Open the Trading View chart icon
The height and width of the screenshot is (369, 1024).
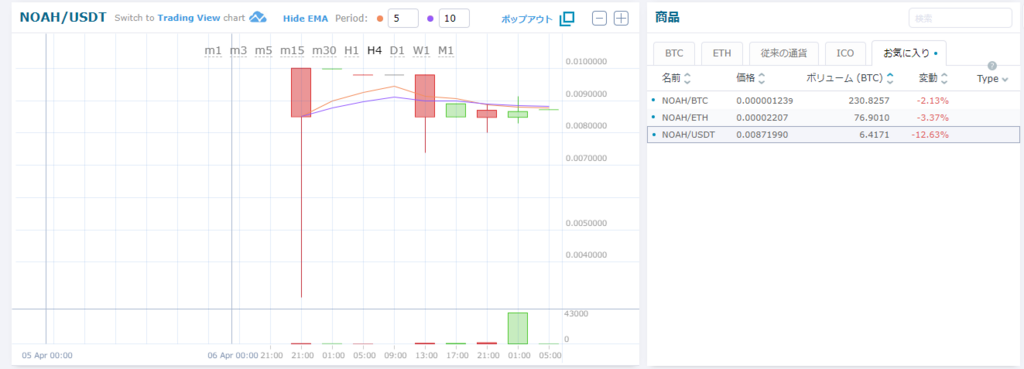point(258,18)
